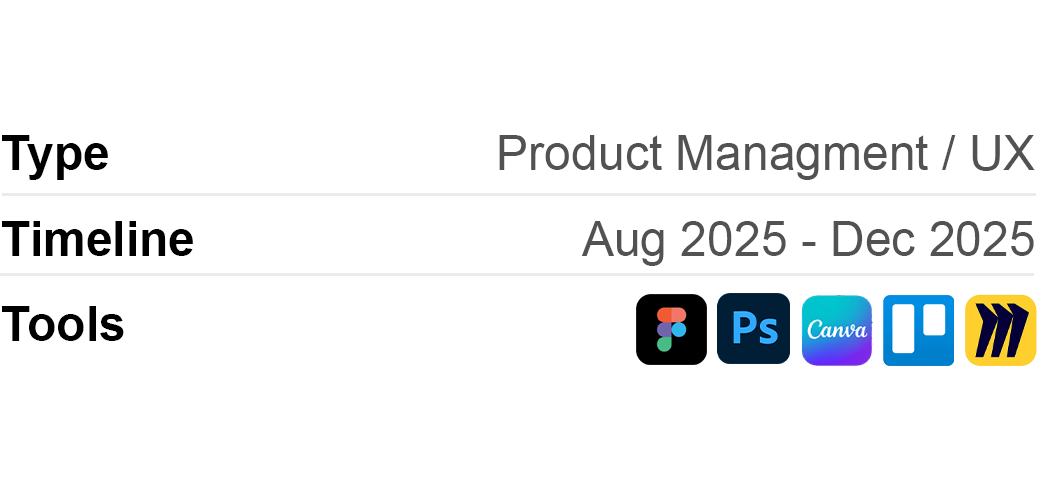Click the year following Dec
The image size is (1037, 500).
point(981,240)
